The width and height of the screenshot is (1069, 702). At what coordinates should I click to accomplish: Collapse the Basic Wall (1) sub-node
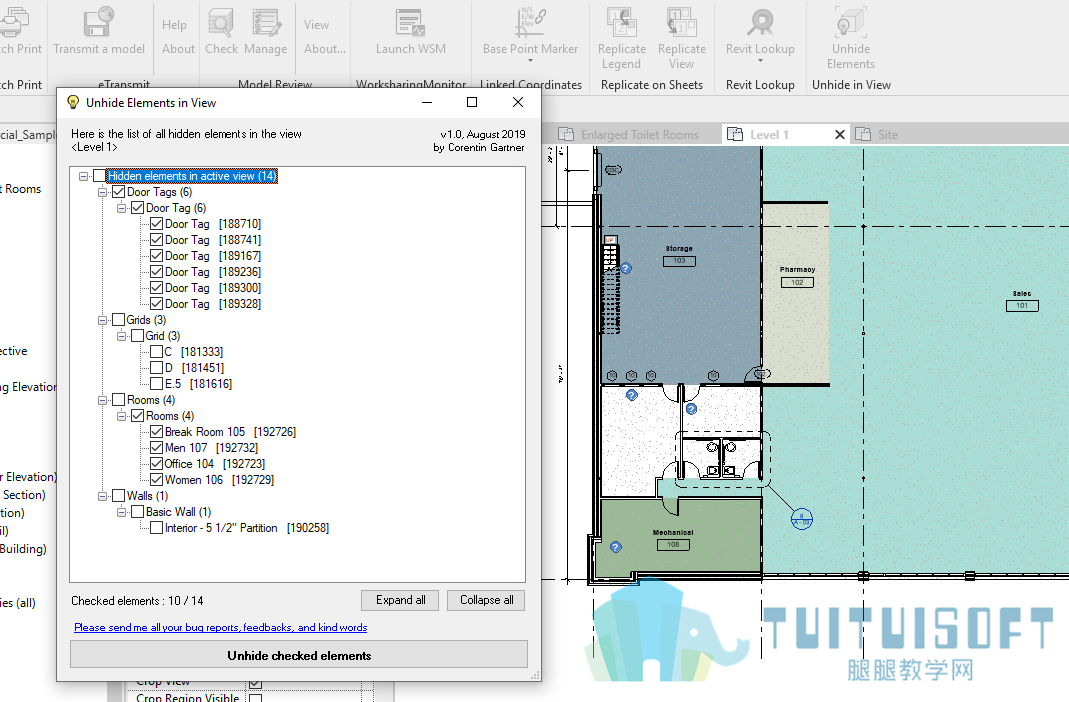(121, 512)
